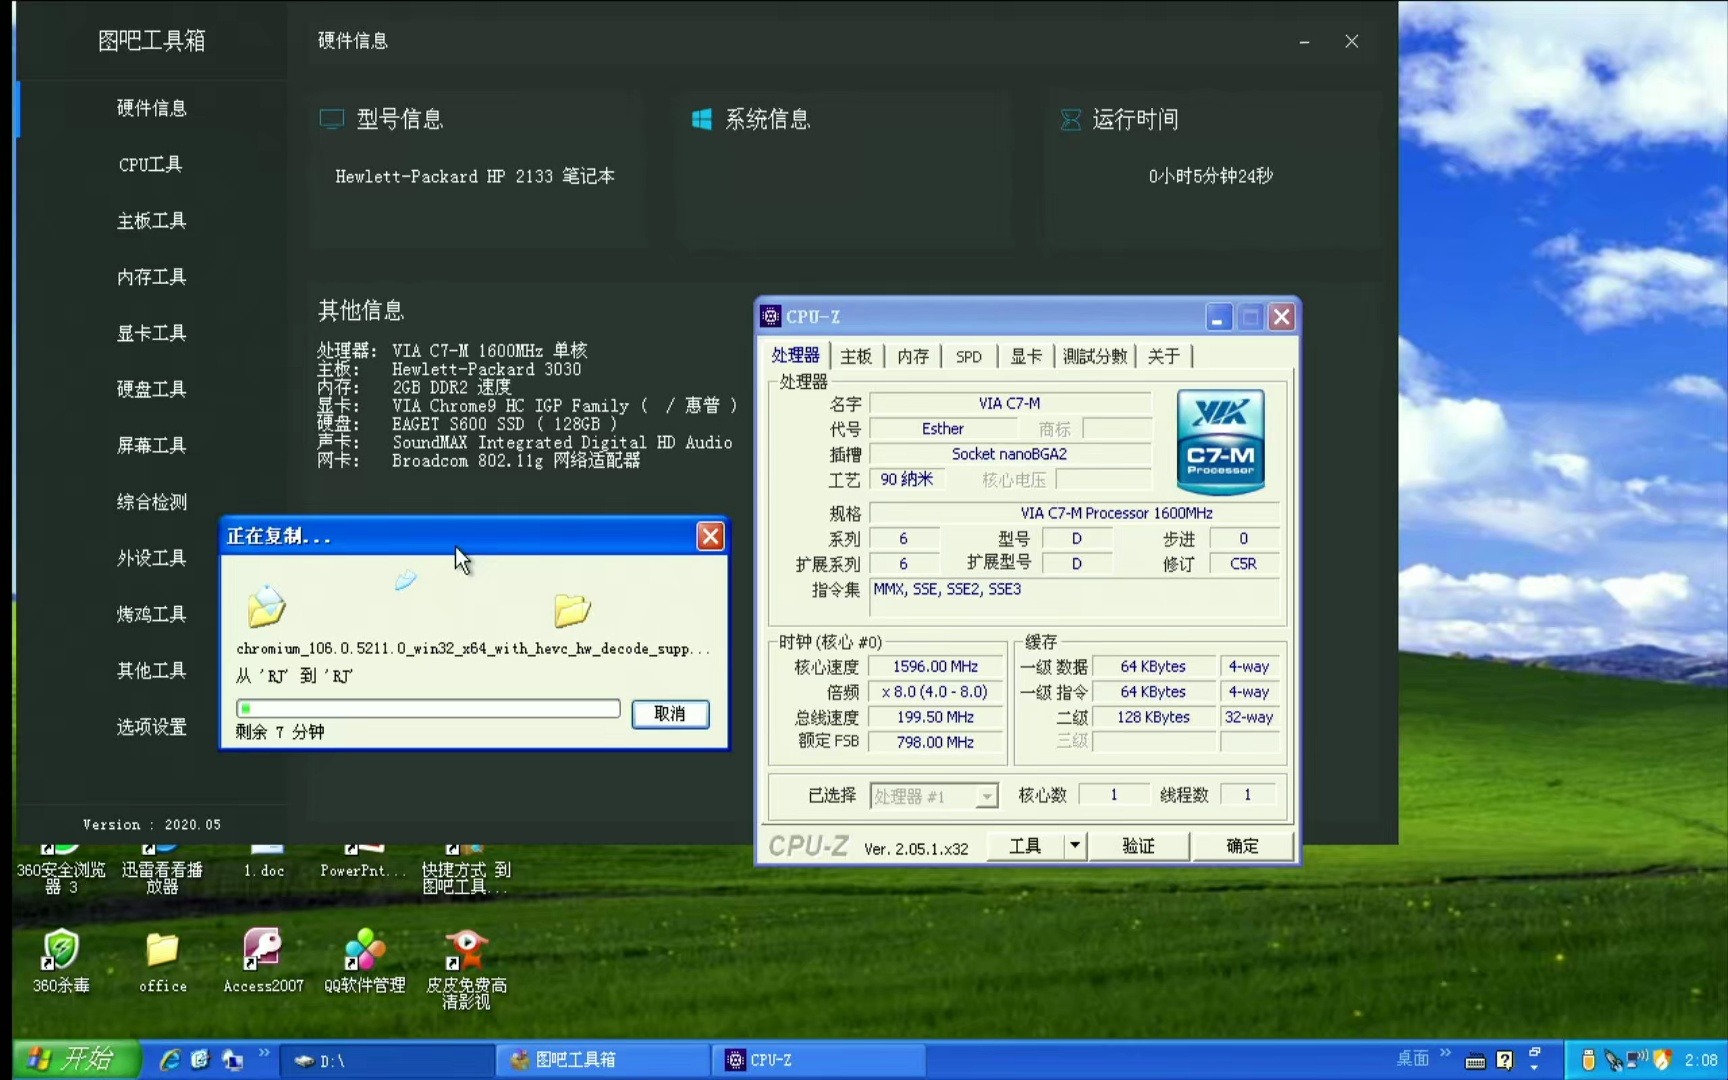1728x1080 pixels.
Task: Switch to CPU-Z 关于 tab
Action: coord(1163,356)
